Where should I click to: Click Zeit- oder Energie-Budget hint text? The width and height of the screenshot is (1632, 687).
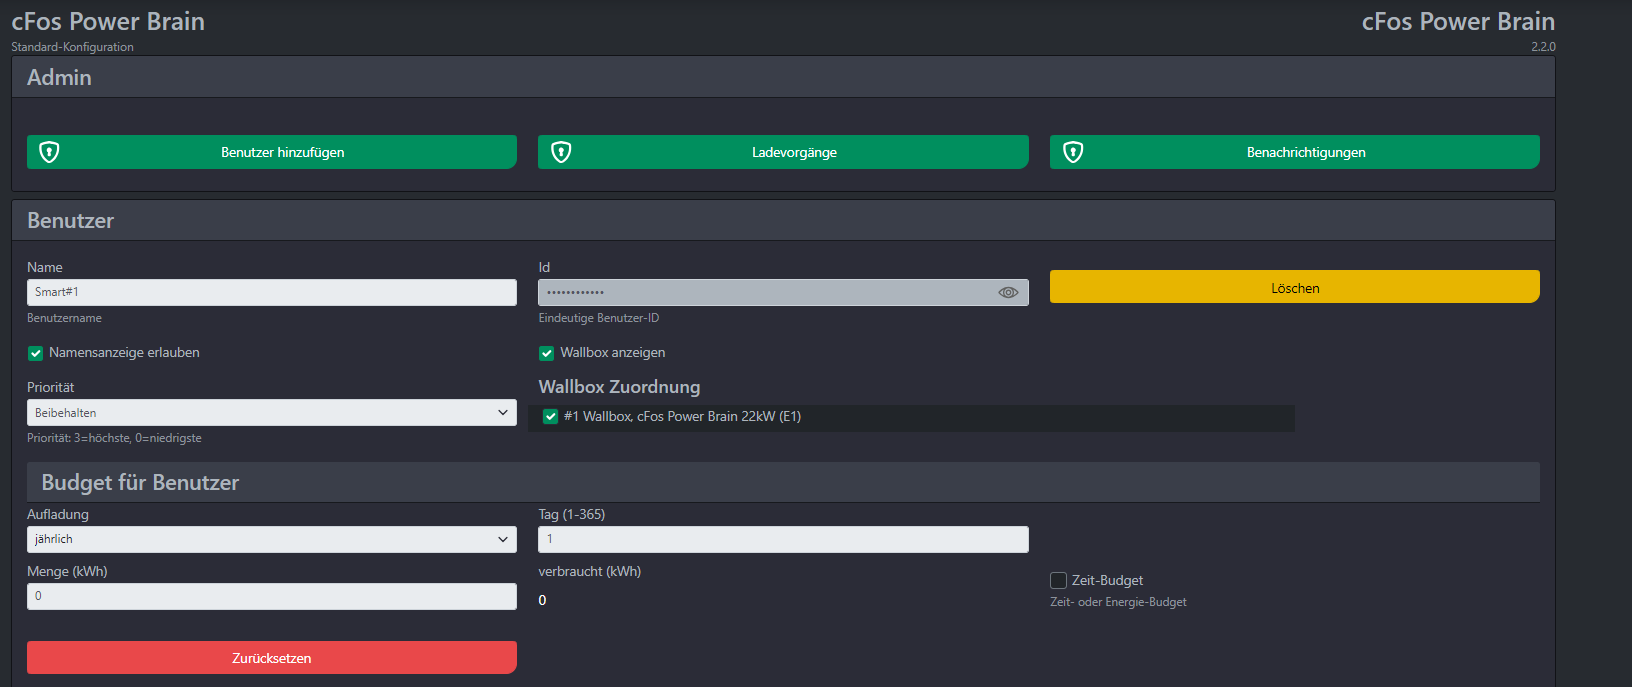point(1118,602)
